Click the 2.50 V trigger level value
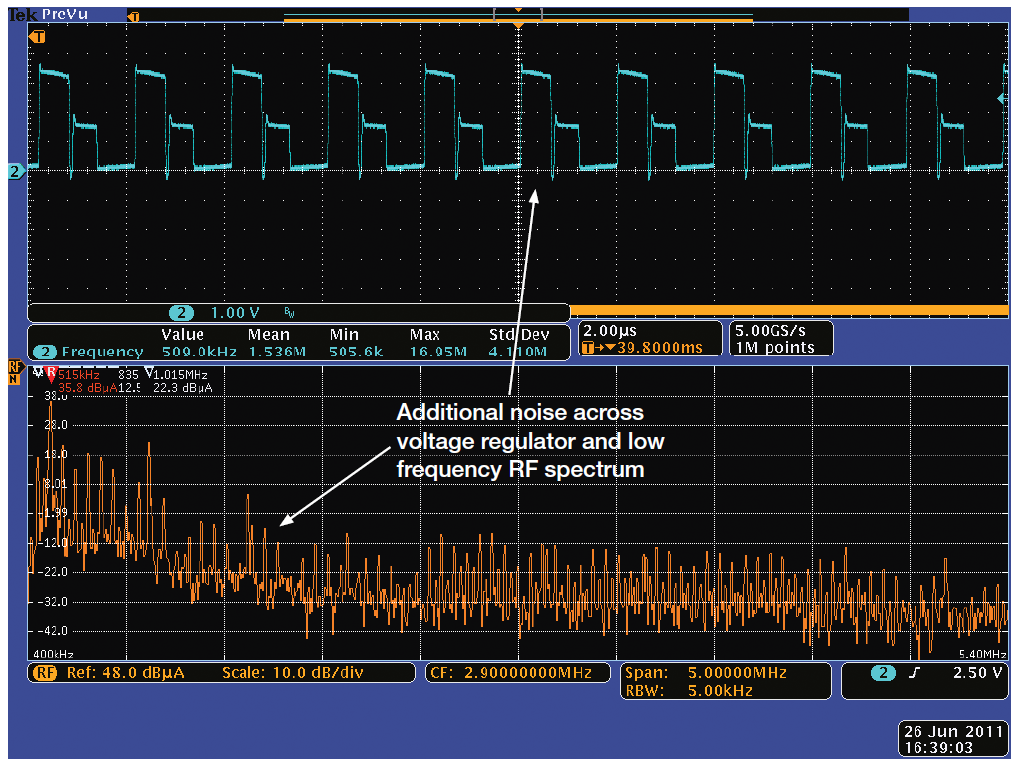The height and width of the screenshot is (764, 1016). pos(974,673)
